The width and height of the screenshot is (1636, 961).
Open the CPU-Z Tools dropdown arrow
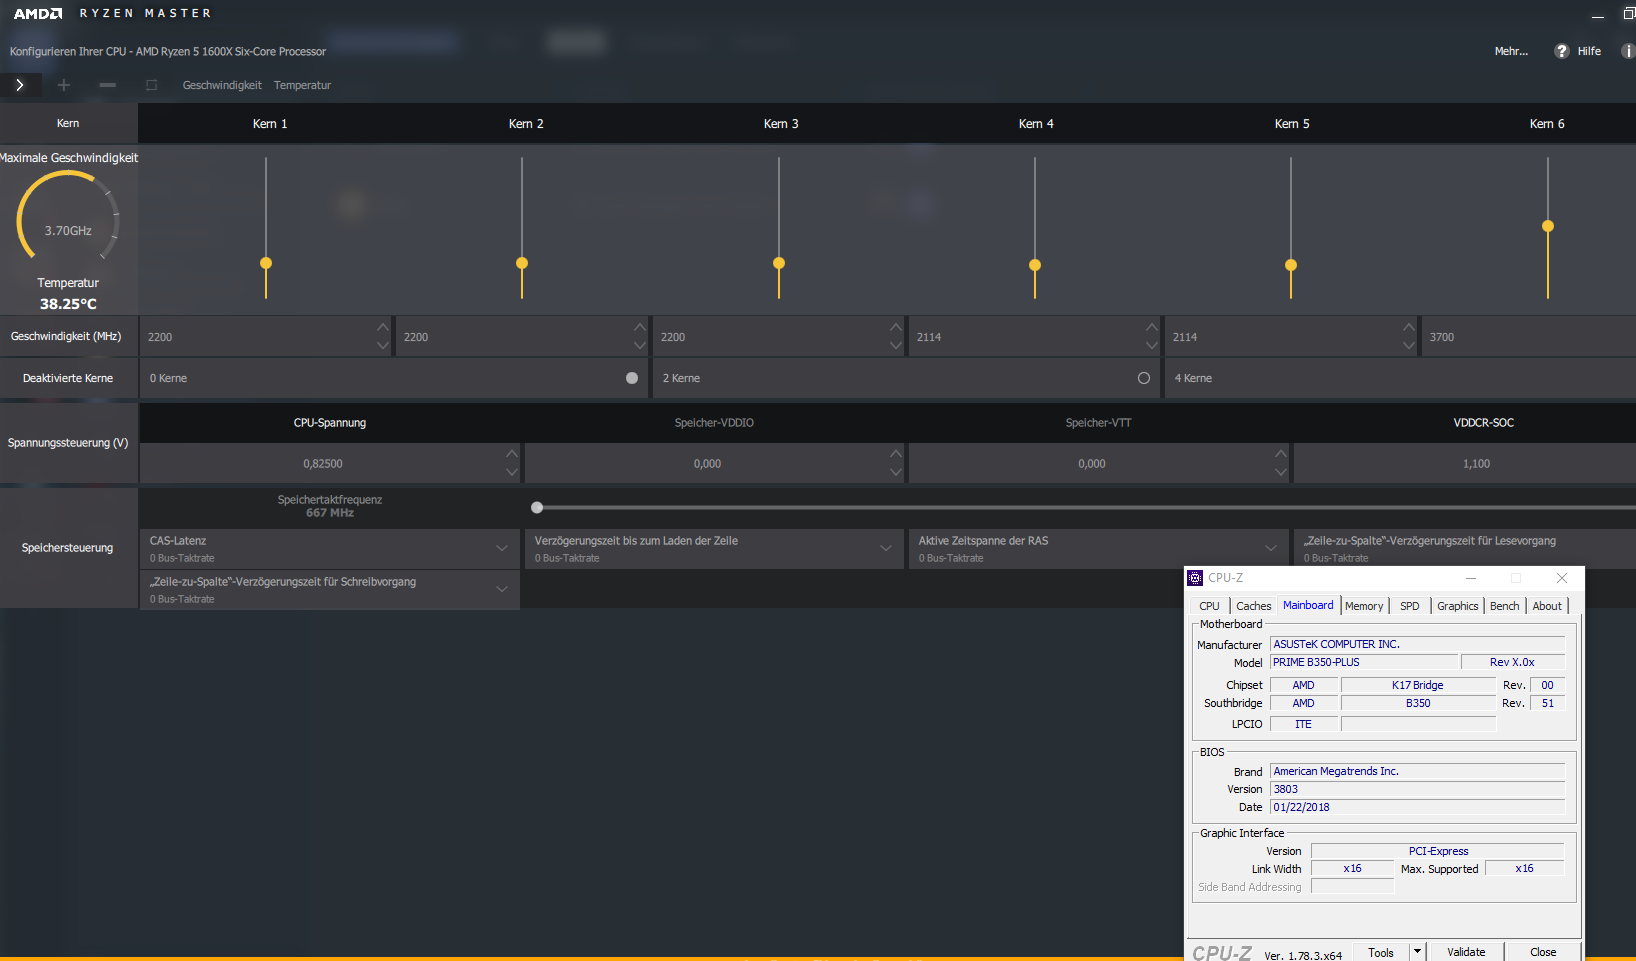1417,952
